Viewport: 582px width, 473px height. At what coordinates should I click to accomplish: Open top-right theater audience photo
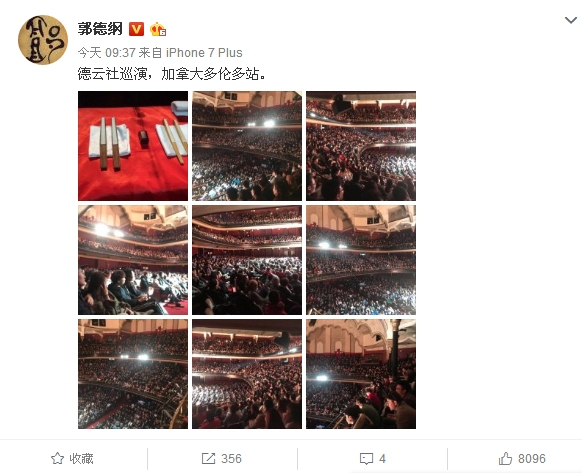[x=361, y=146]
